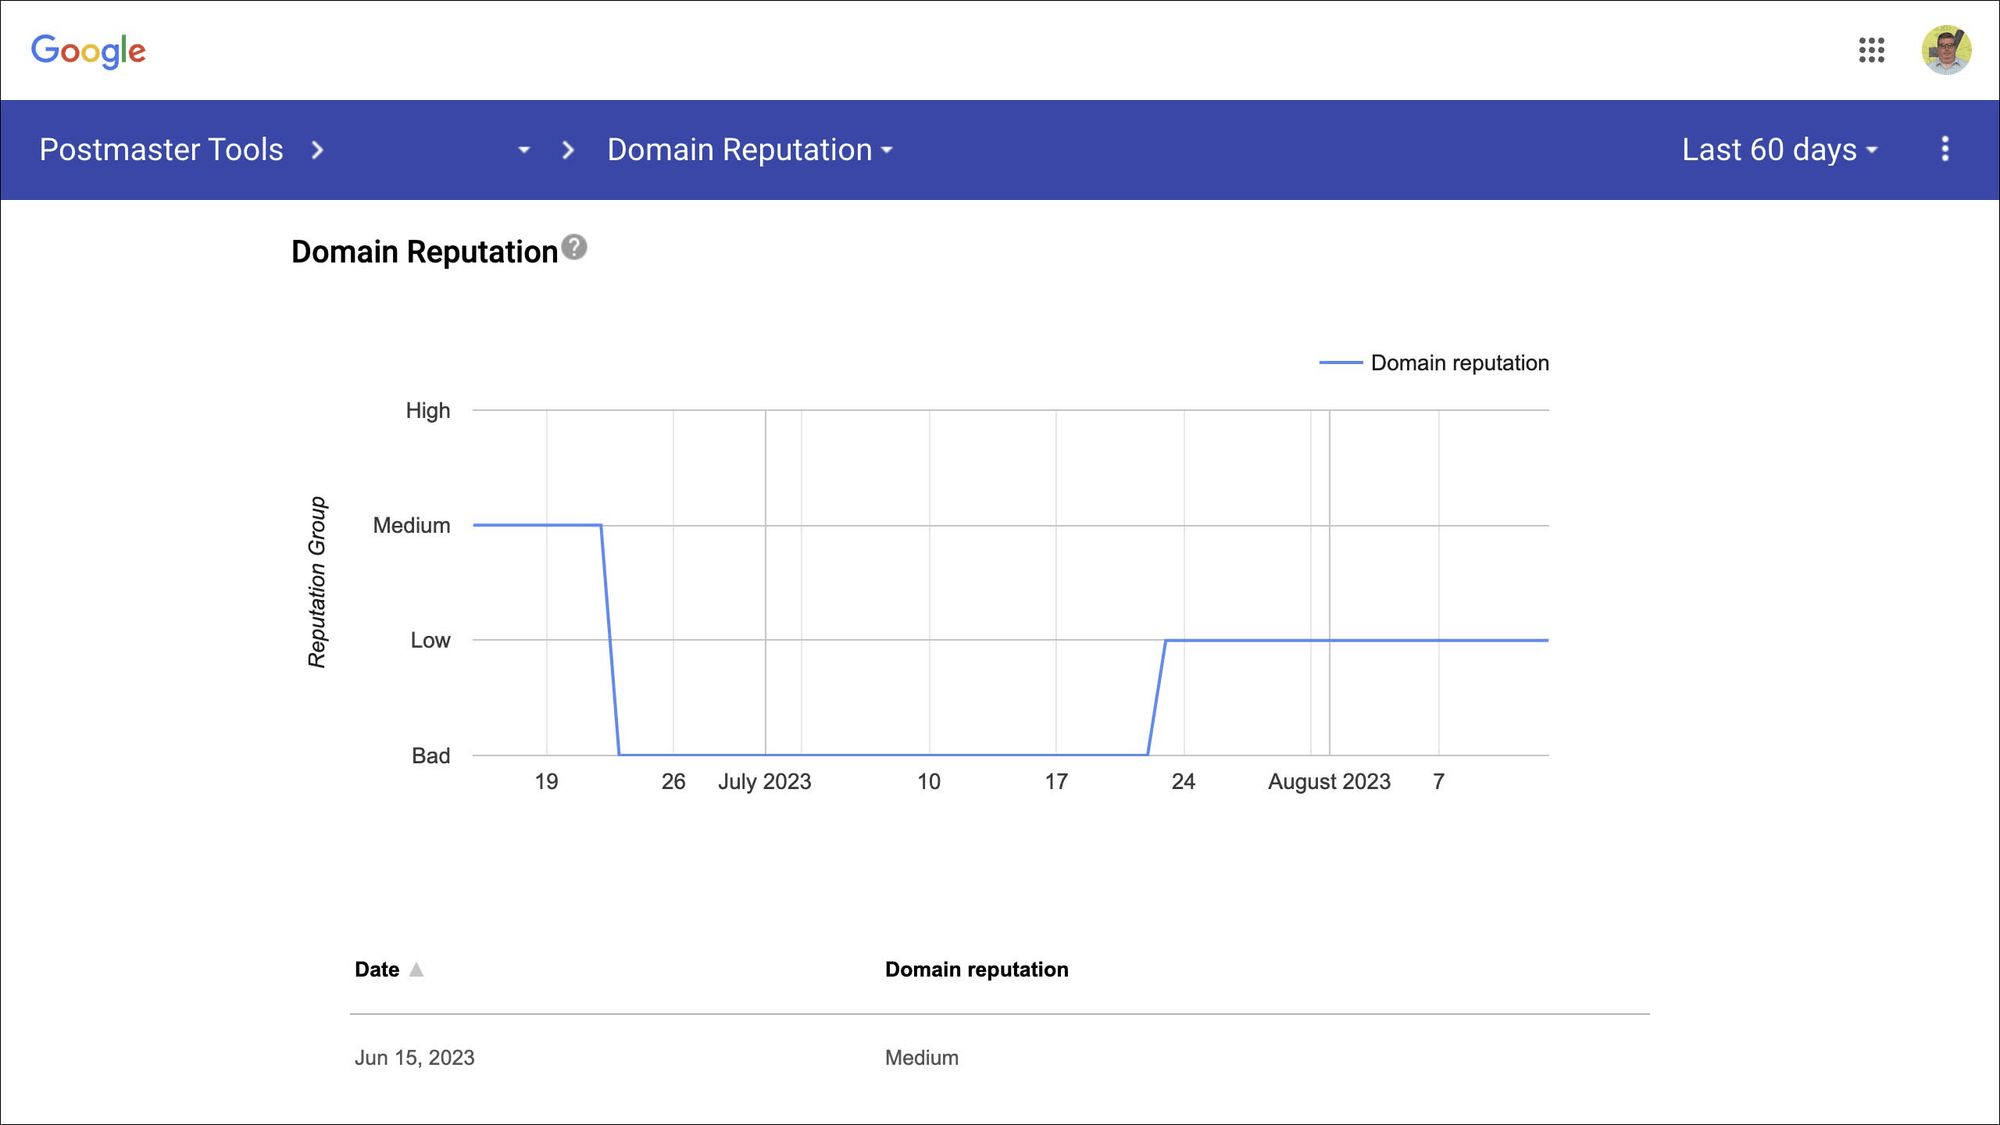Image resolution: width=2000 pixels, height=1125 pixels.
Task: Click the August 2023 axis label
Action: coord(1329,782)
